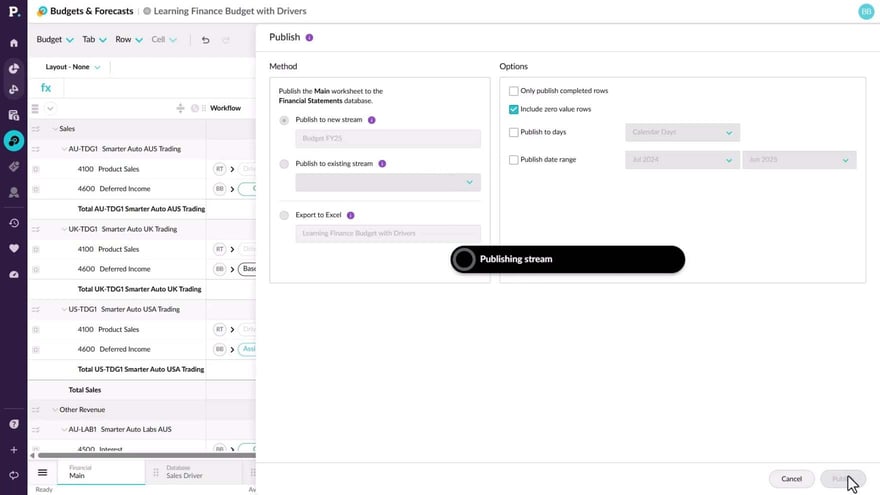880x495 pixels.
Task: Click the Cancel button
Action: [x=791, y=479]
